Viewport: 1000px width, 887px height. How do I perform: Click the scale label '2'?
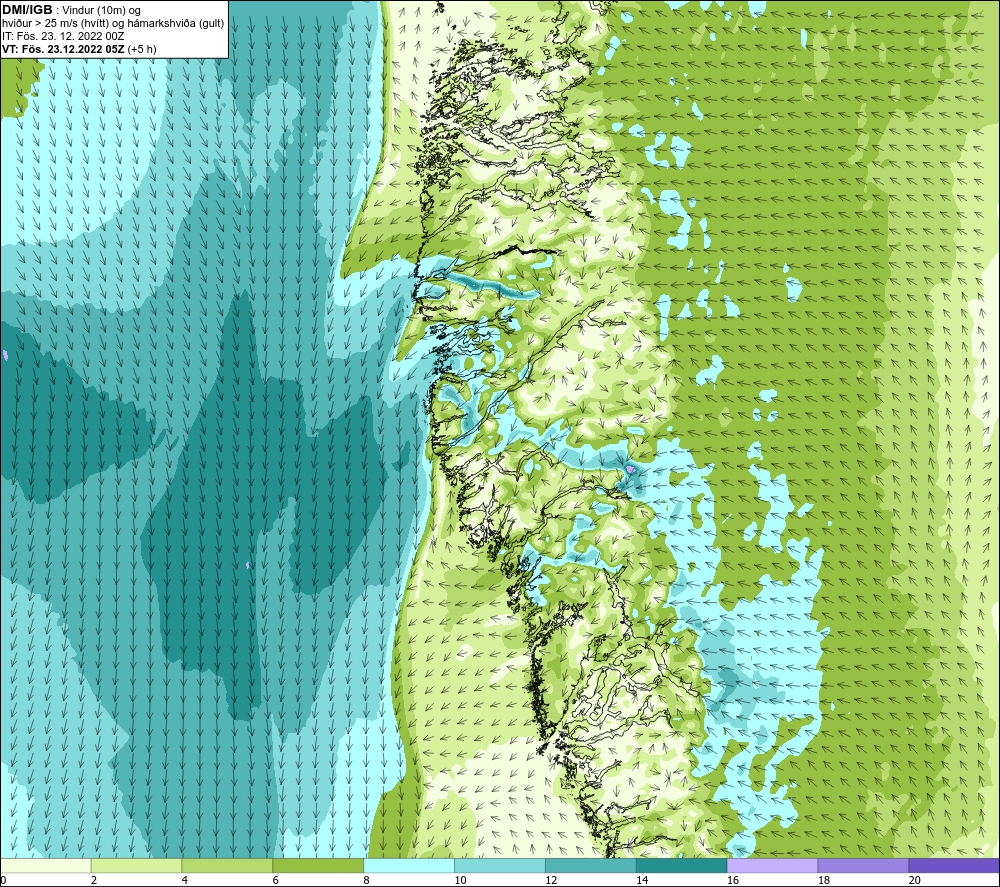tap(94, 881)
